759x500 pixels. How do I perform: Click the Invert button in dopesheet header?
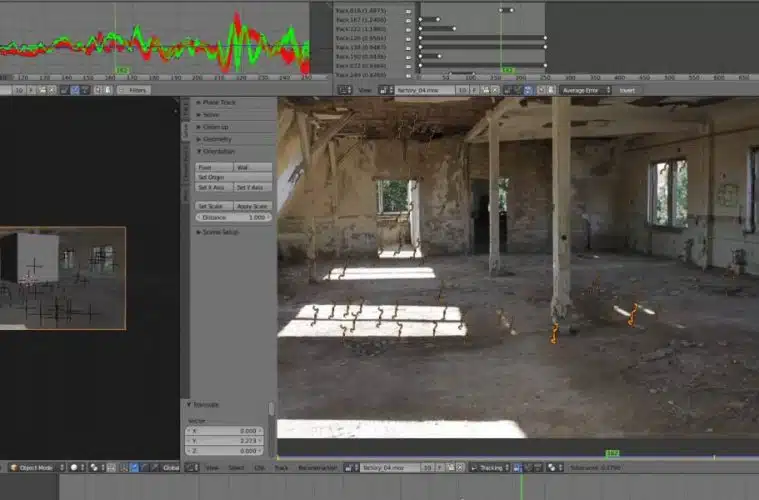626,90
